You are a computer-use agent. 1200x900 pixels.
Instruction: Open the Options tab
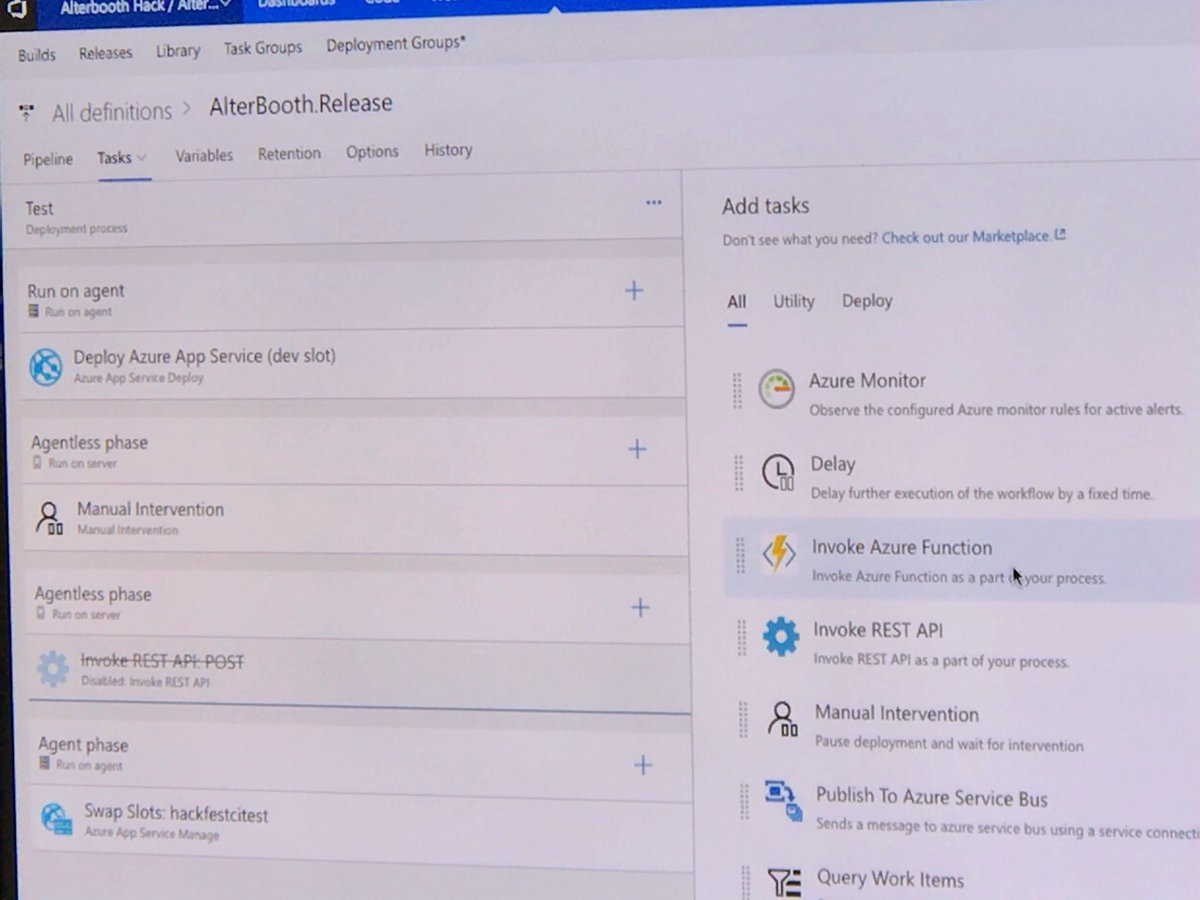[x=372, y=152]
